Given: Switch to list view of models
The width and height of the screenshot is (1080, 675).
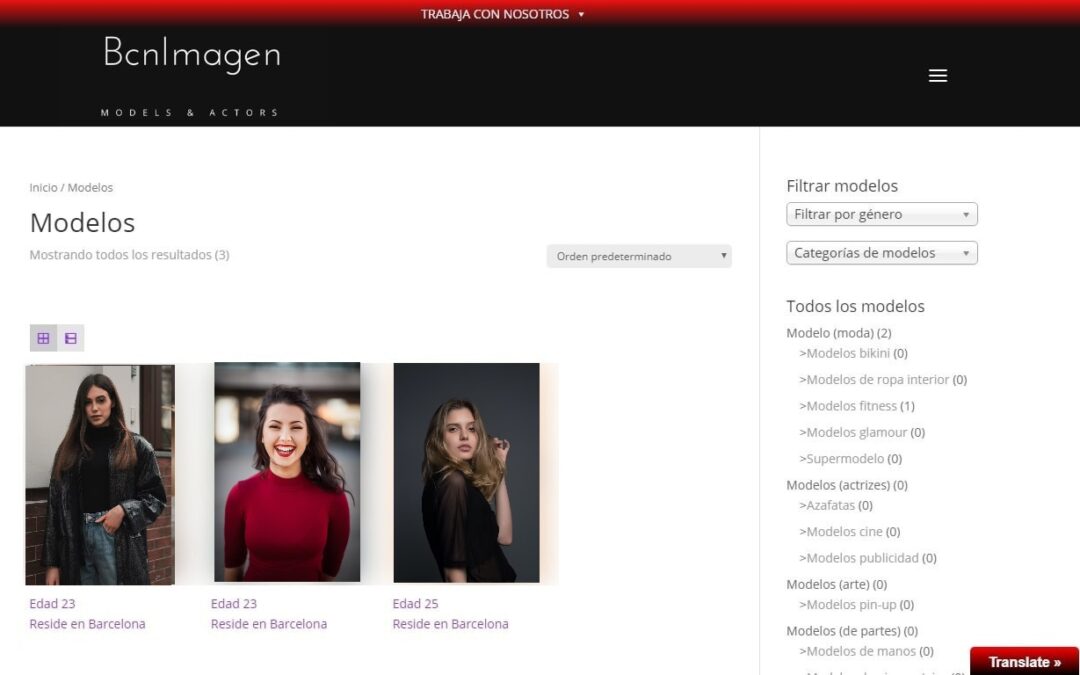Looking at the screenshot, I should coord(70,338).
